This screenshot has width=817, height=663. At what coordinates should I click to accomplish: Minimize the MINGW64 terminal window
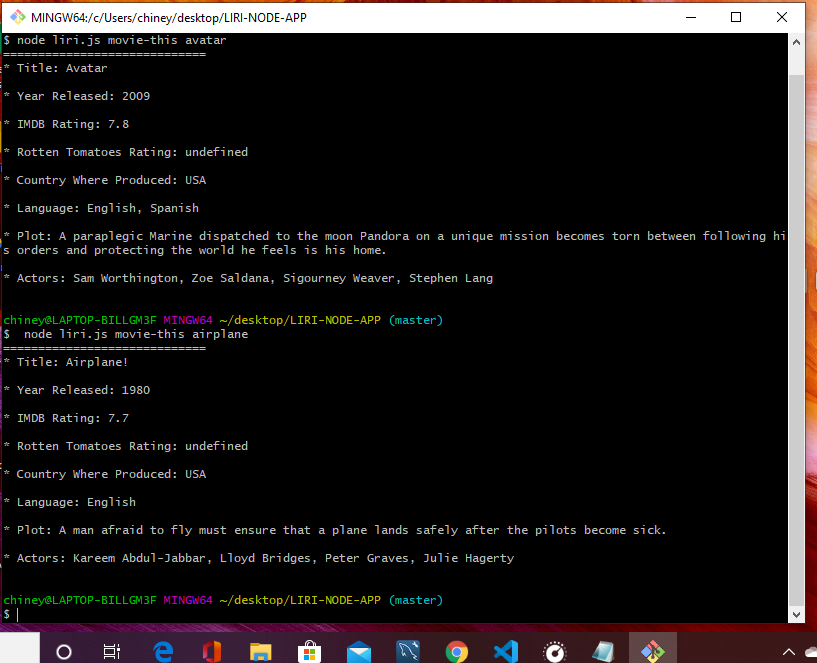point(691,17)
